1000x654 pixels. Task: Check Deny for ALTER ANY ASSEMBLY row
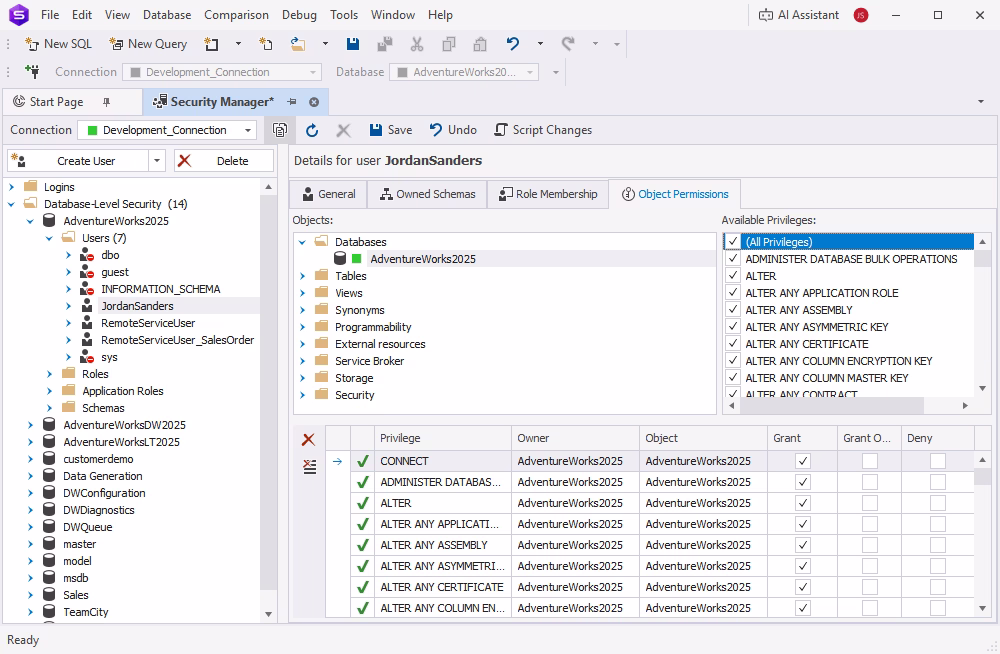click(938, 546)
